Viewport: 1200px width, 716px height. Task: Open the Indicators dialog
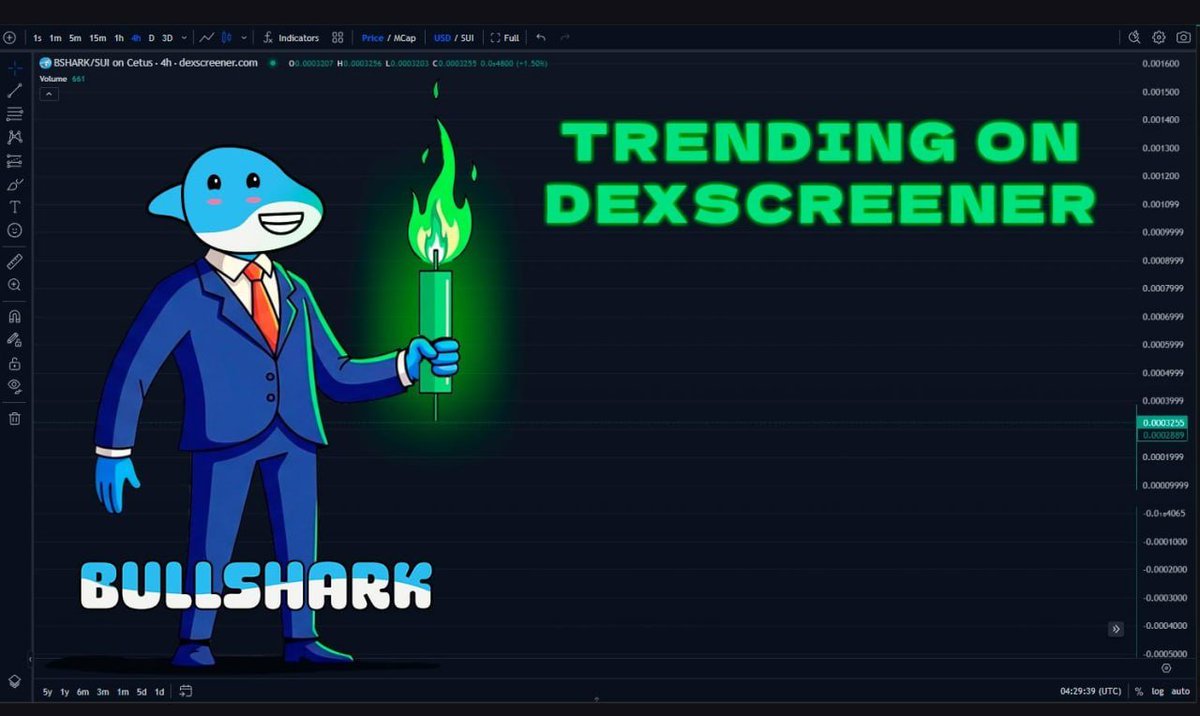click(x=291, y=38)
